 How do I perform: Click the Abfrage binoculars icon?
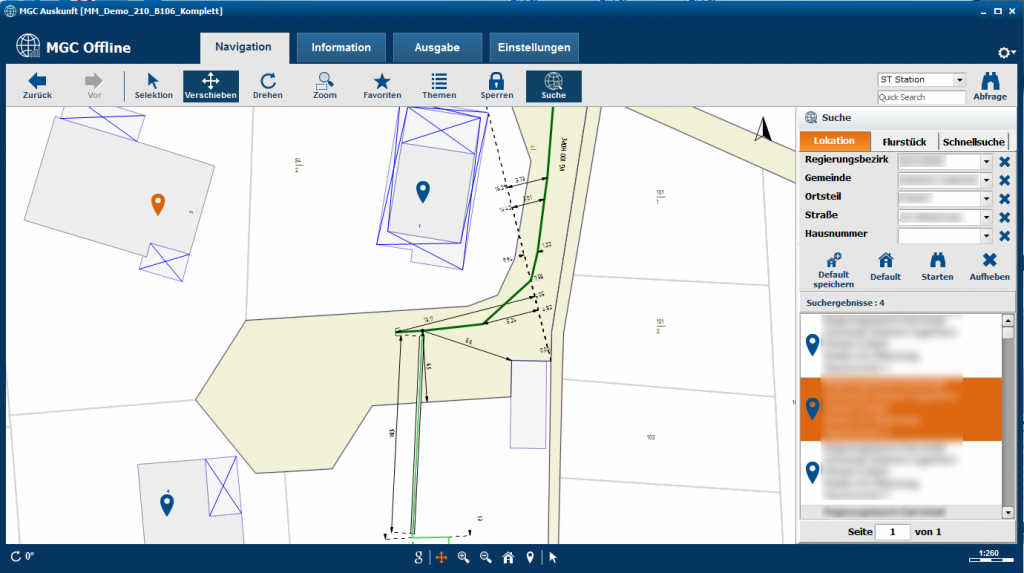989,86
